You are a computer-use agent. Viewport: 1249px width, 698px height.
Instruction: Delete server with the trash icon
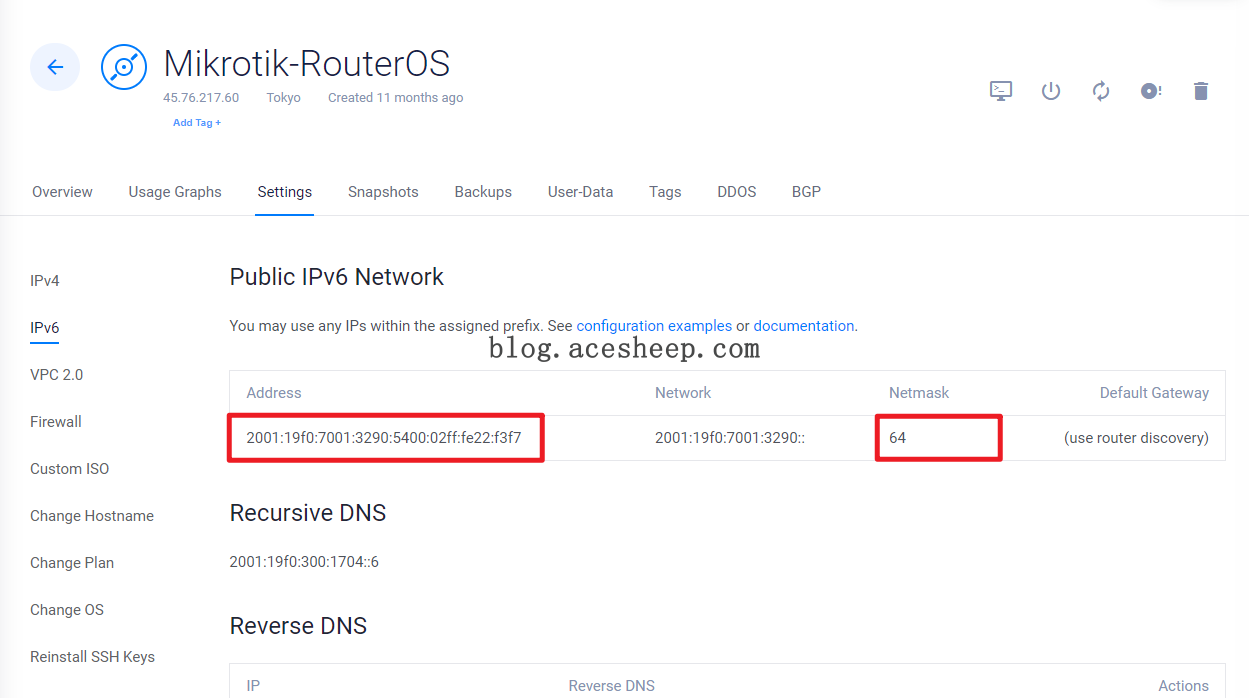[x=1201, y=91]
